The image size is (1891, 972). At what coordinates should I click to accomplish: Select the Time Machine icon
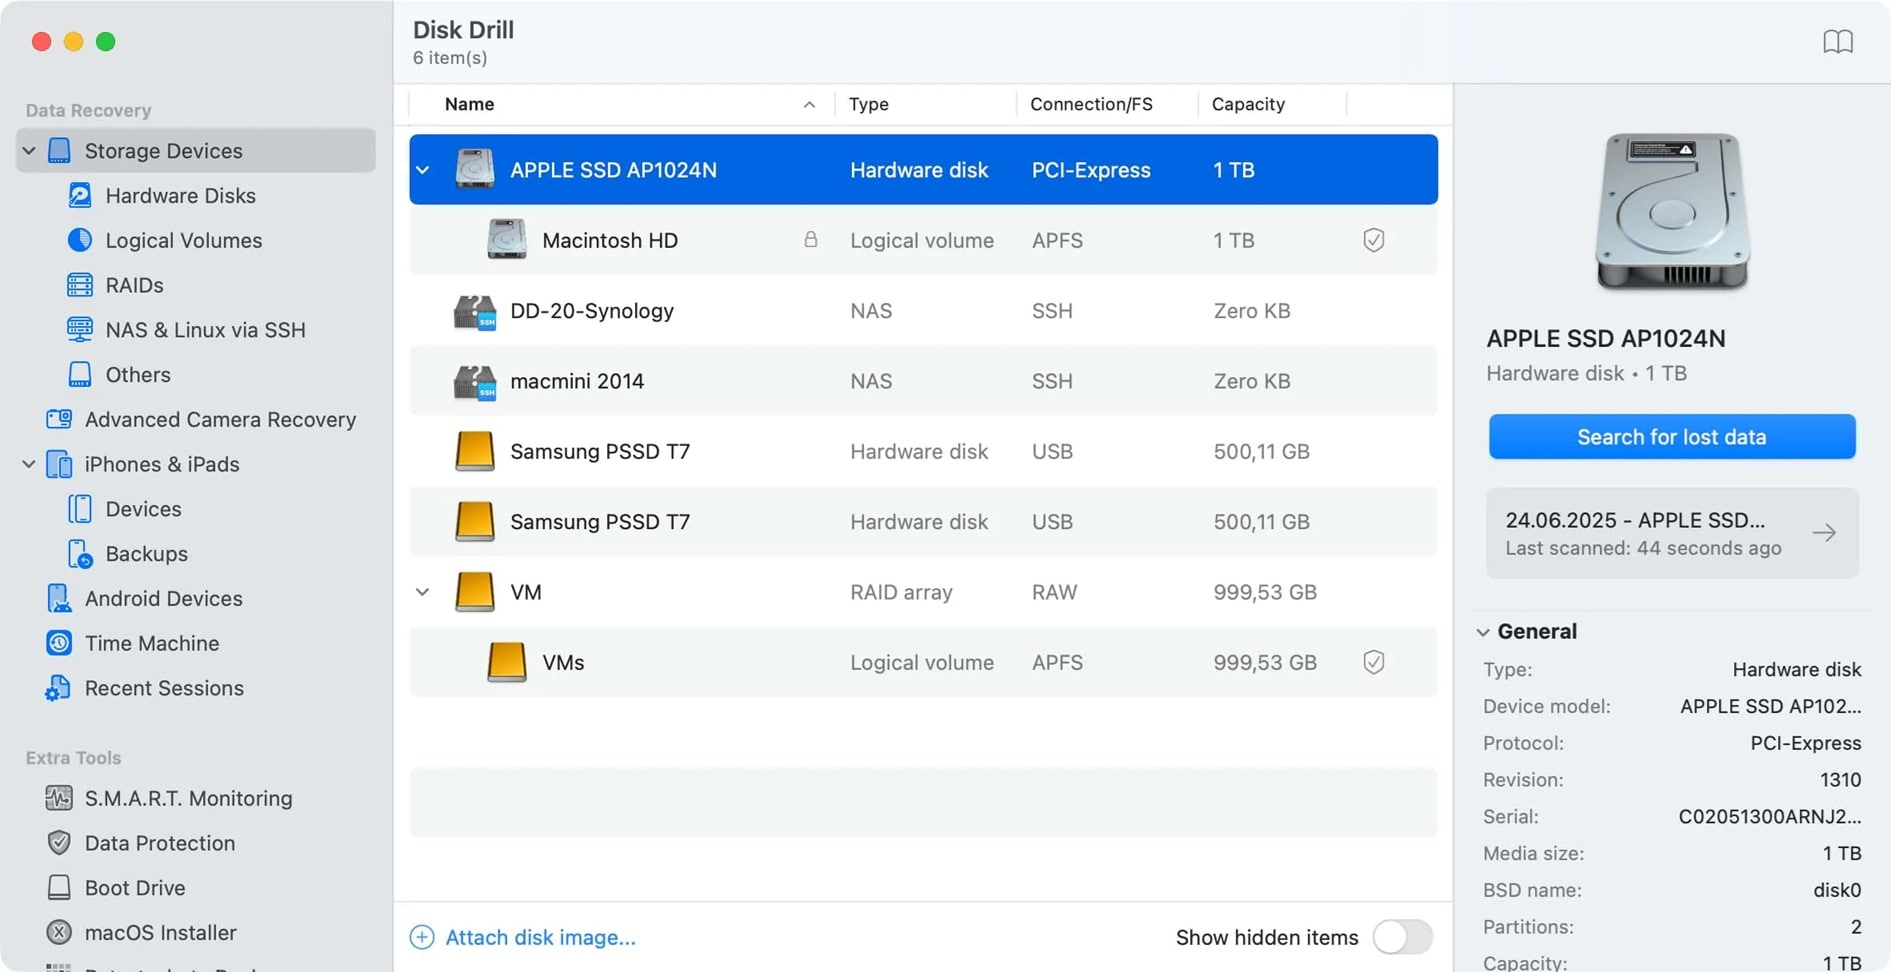[58, 643]
